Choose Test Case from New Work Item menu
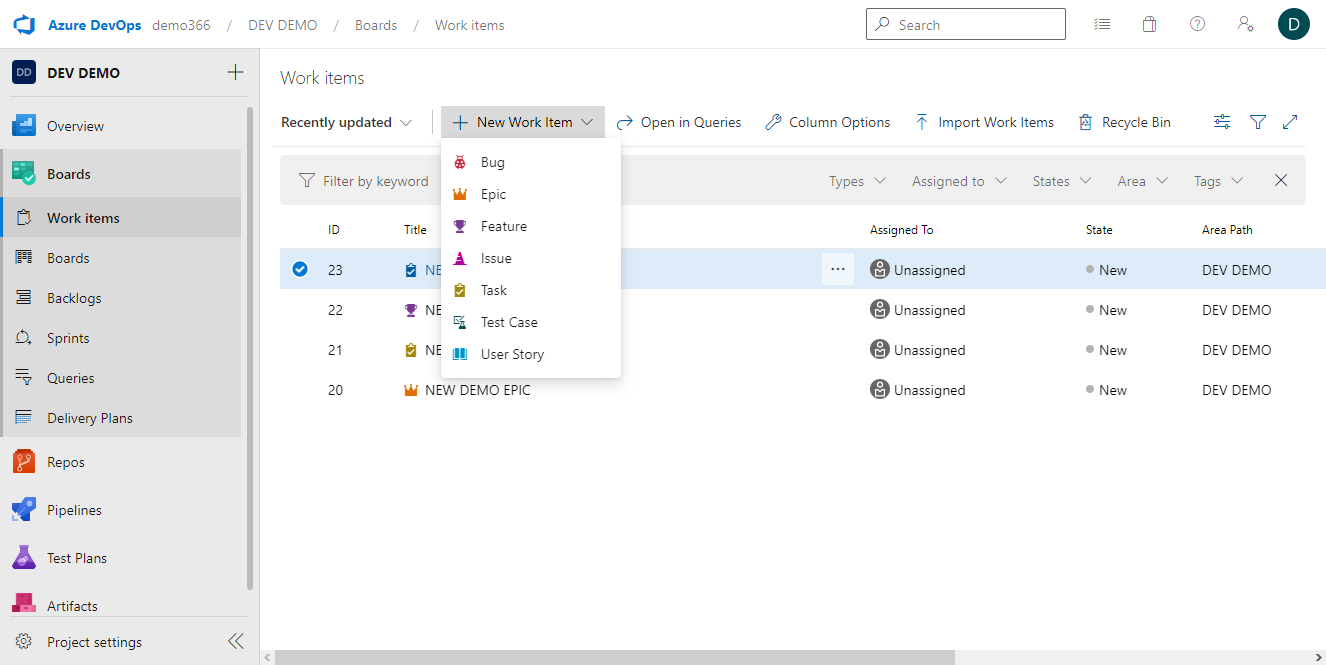 click(x=531, y=322)
